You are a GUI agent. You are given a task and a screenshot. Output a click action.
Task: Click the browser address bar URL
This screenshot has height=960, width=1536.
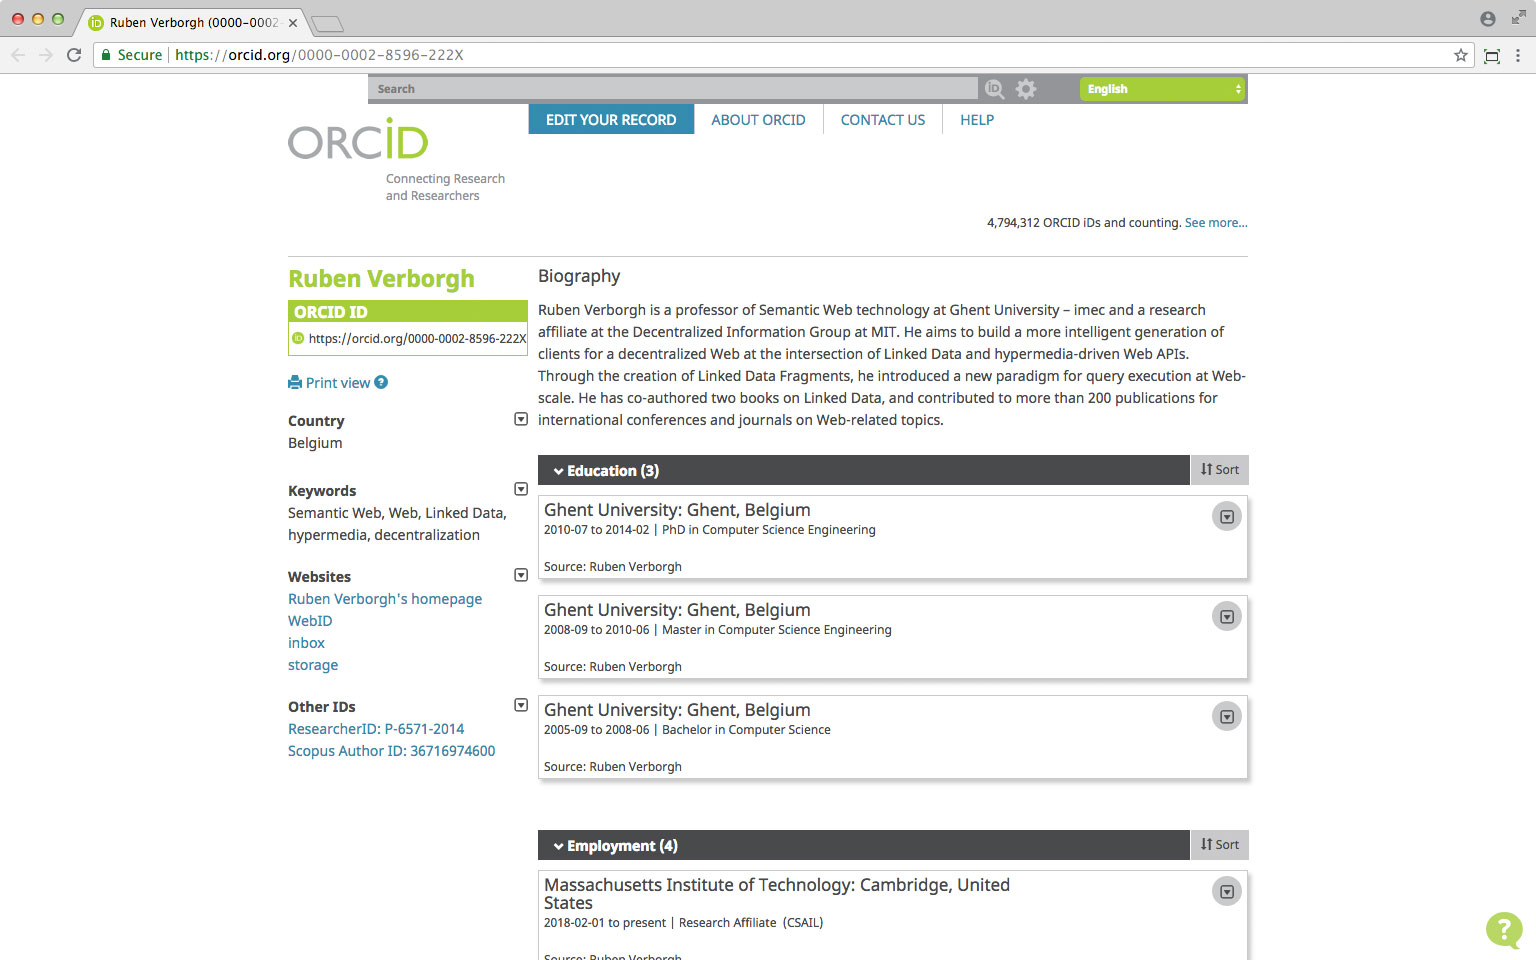coord(320,55)
